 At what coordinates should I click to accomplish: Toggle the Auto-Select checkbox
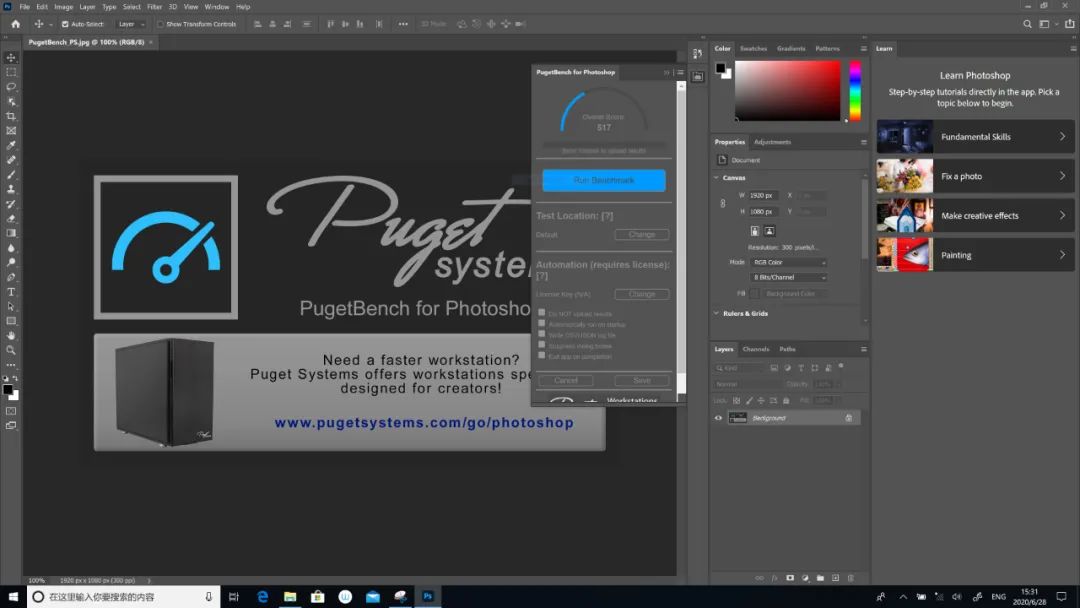point(65,24)
